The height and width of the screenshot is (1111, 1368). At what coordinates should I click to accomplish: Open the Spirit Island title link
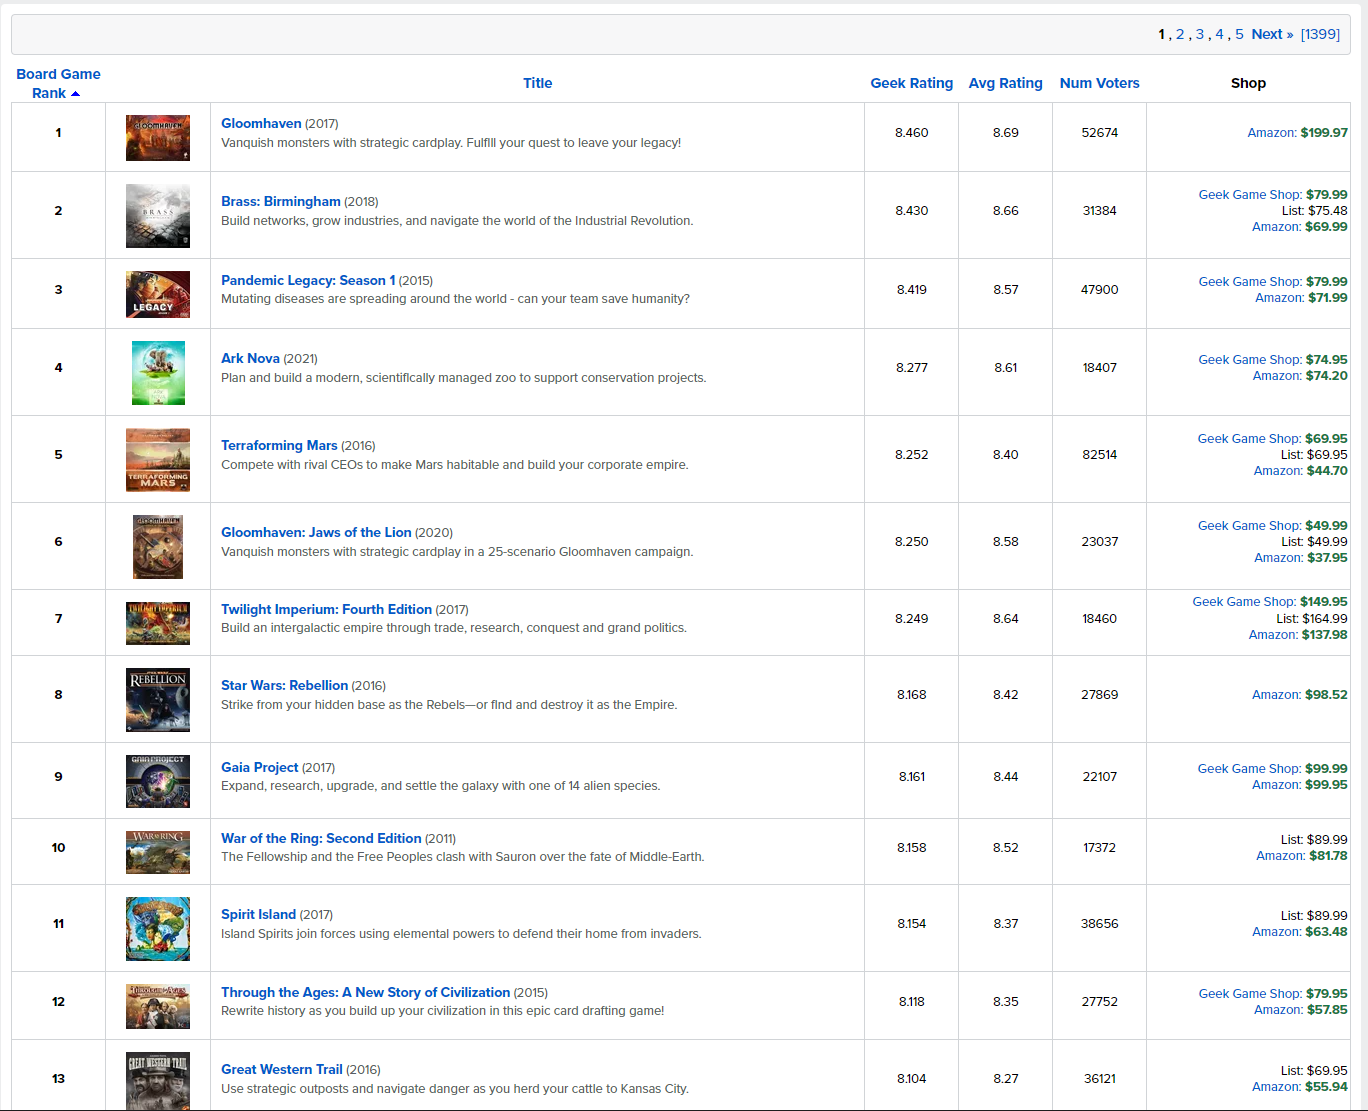258,914
